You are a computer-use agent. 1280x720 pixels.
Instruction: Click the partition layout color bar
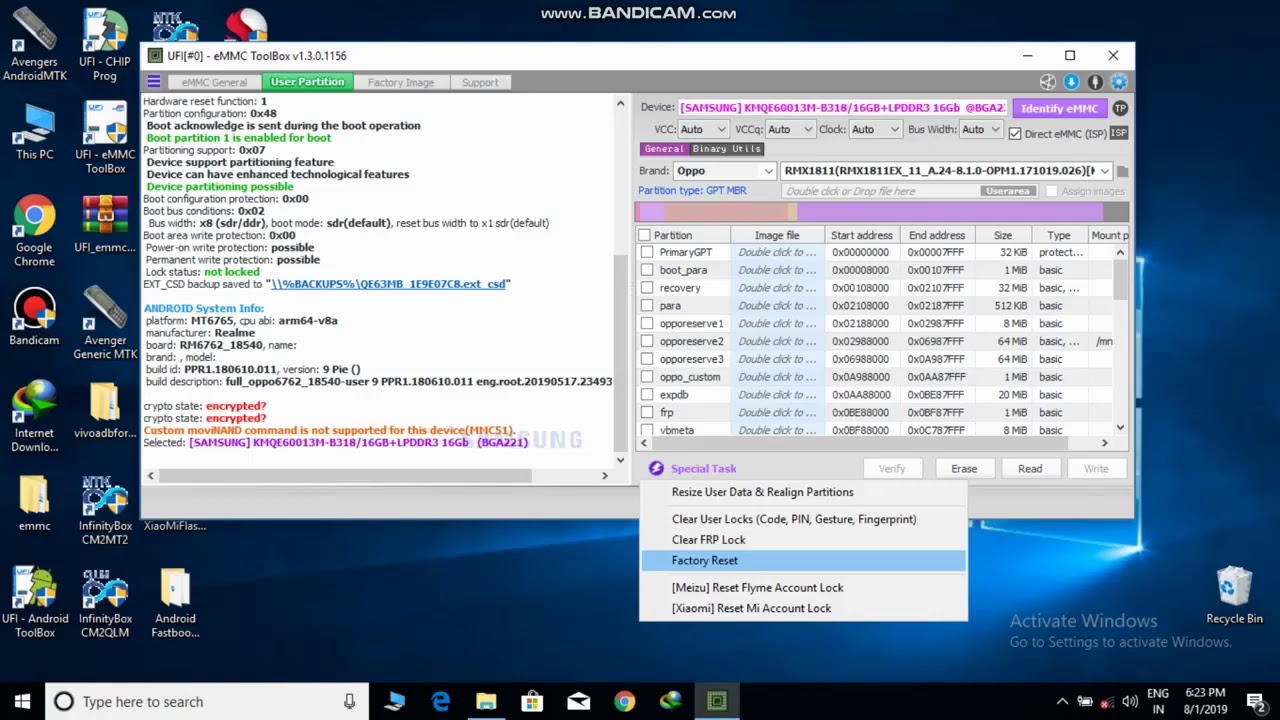[x=882, y=212]
